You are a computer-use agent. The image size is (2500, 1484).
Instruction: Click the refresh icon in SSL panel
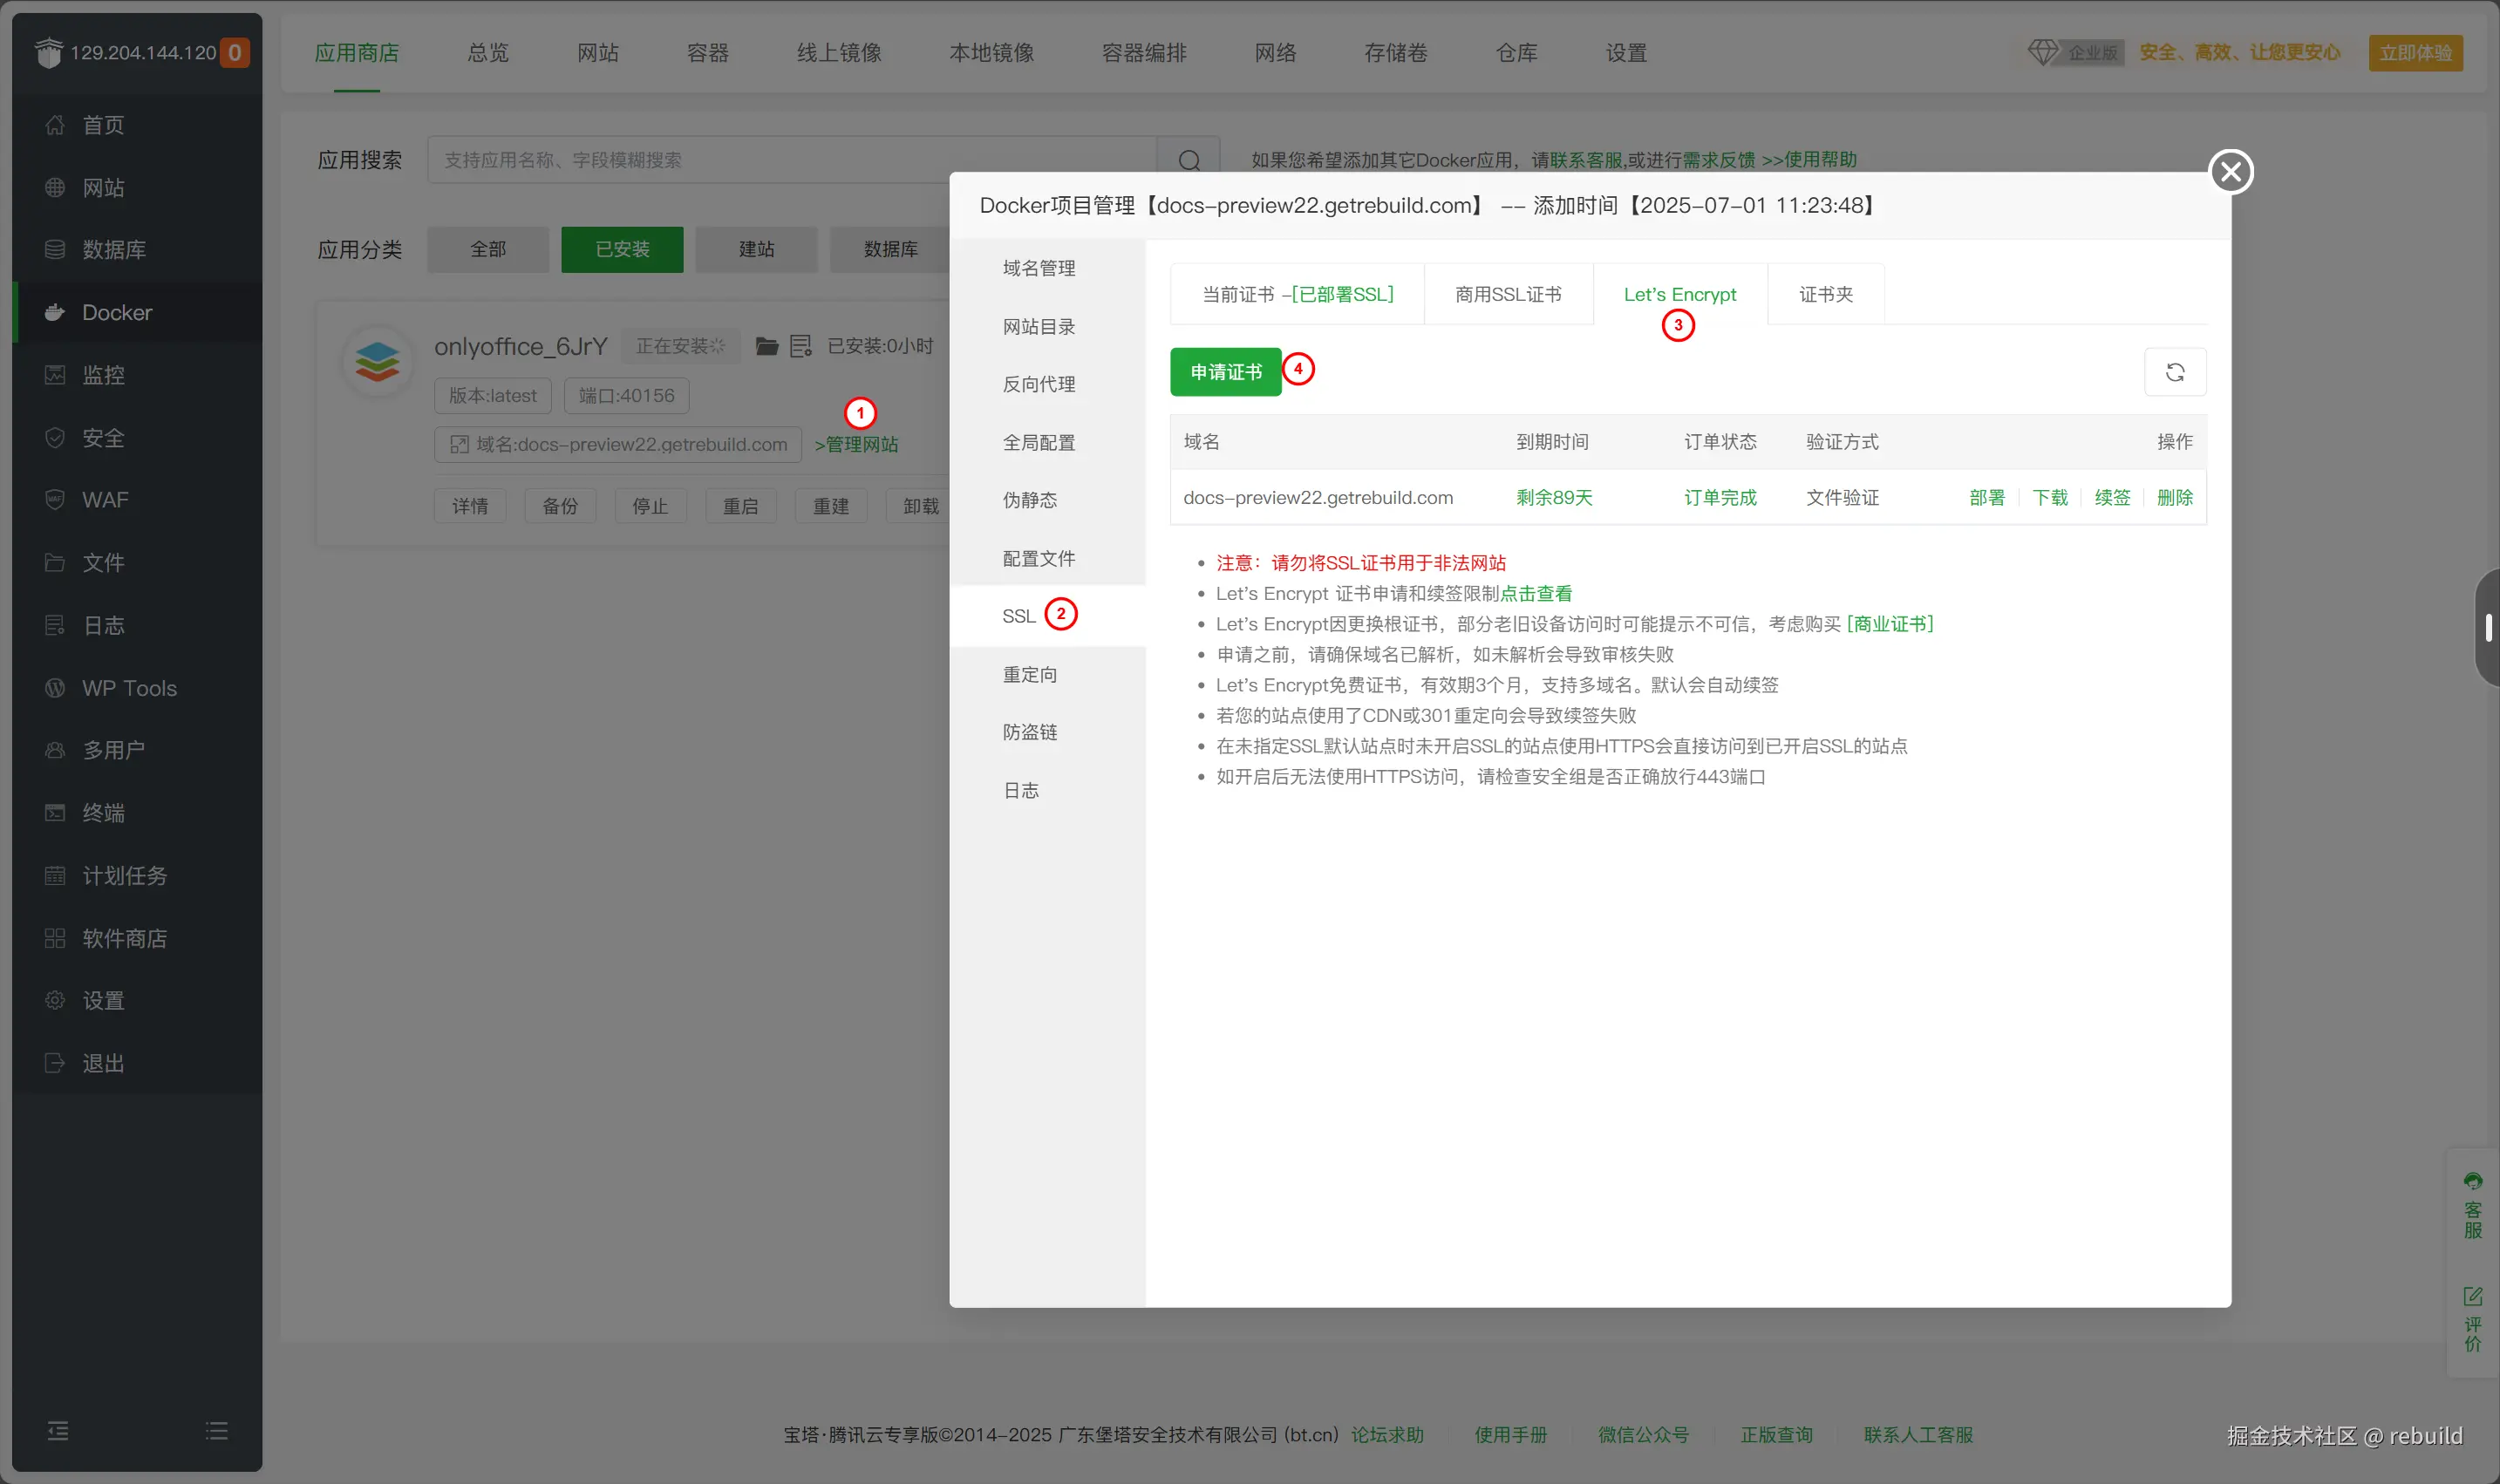[x=2174, y=372]
